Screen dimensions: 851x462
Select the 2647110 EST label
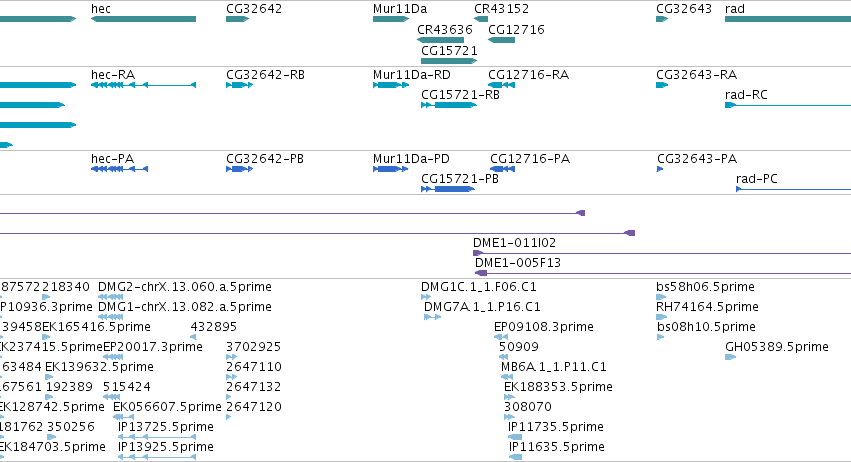[x=254, y=366]
